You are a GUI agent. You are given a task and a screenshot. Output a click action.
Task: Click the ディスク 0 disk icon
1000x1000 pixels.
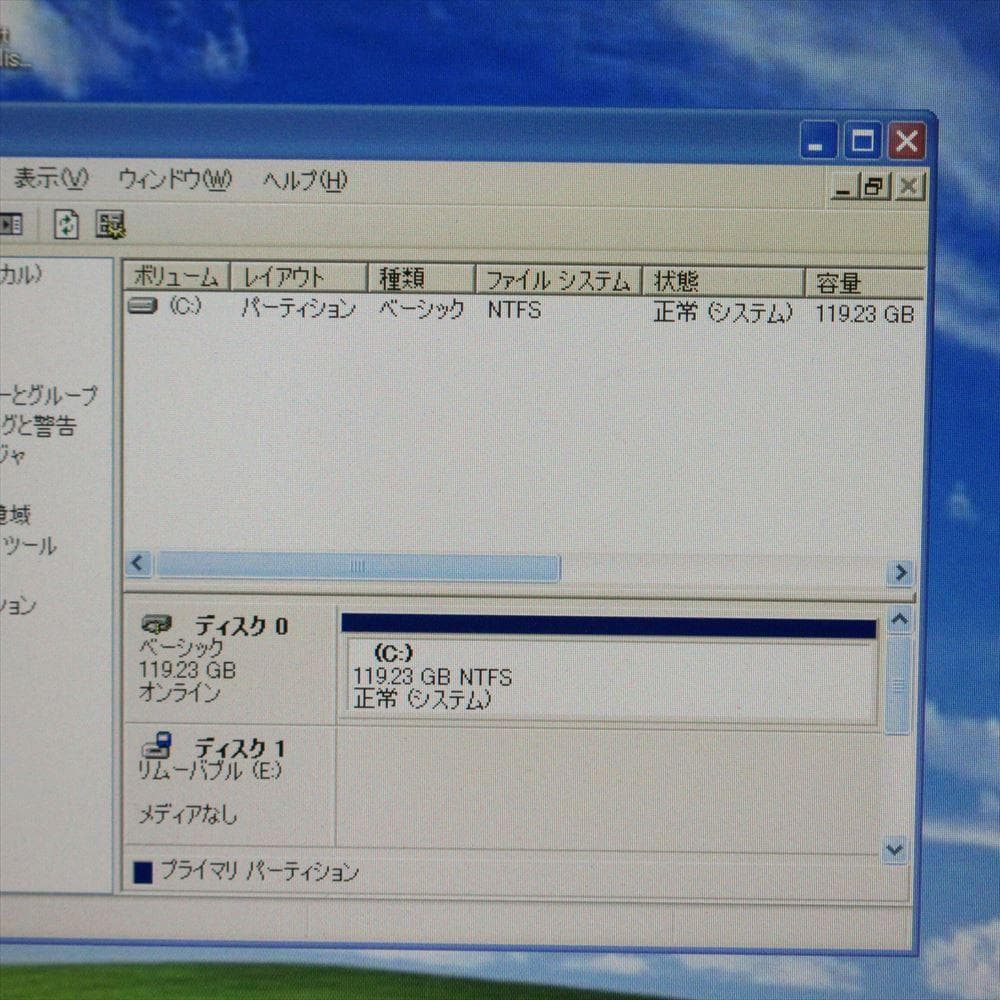155,624
